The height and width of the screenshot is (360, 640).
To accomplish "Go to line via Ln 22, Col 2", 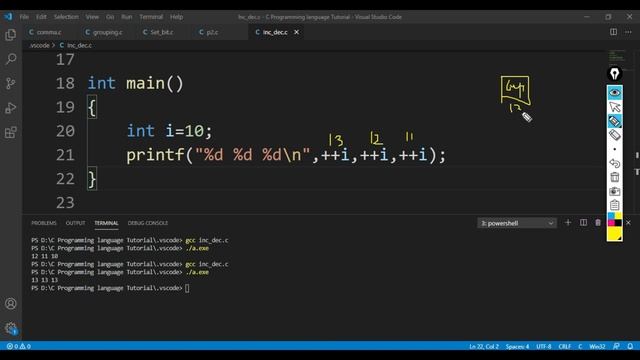I will click(484, 347).
